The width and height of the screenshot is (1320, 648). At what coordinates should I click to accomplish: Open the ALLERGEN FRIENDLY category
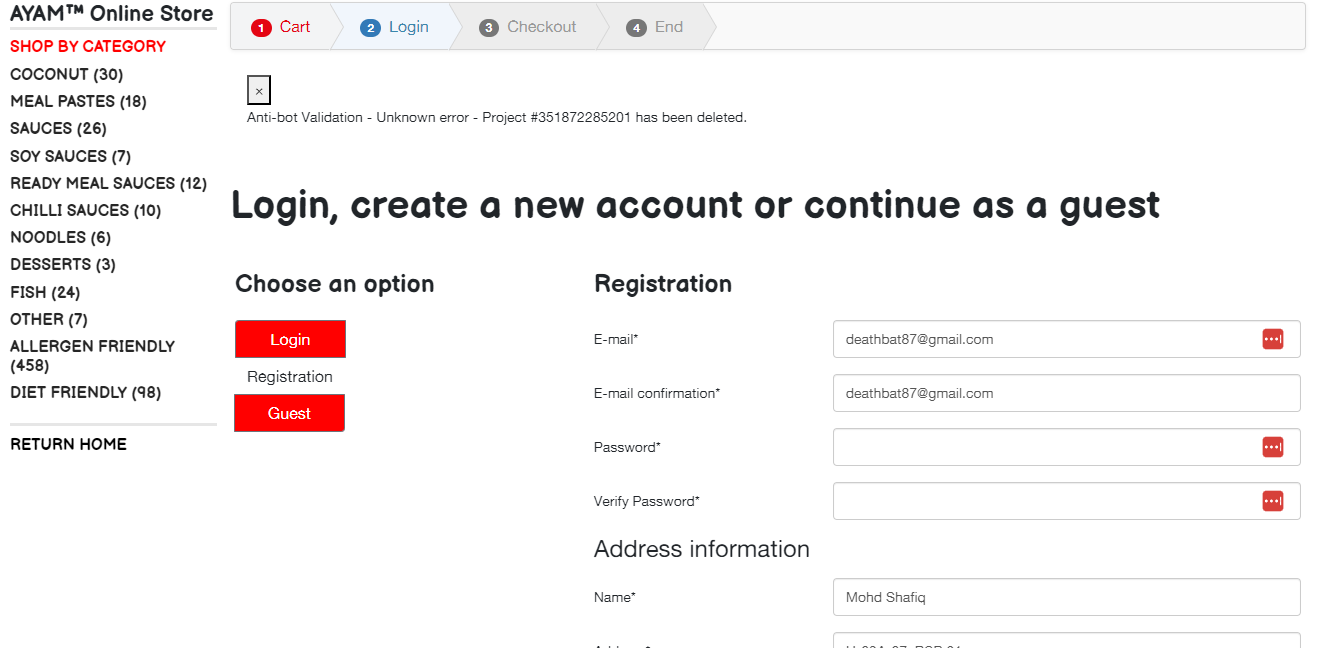[x=92, y=355]
